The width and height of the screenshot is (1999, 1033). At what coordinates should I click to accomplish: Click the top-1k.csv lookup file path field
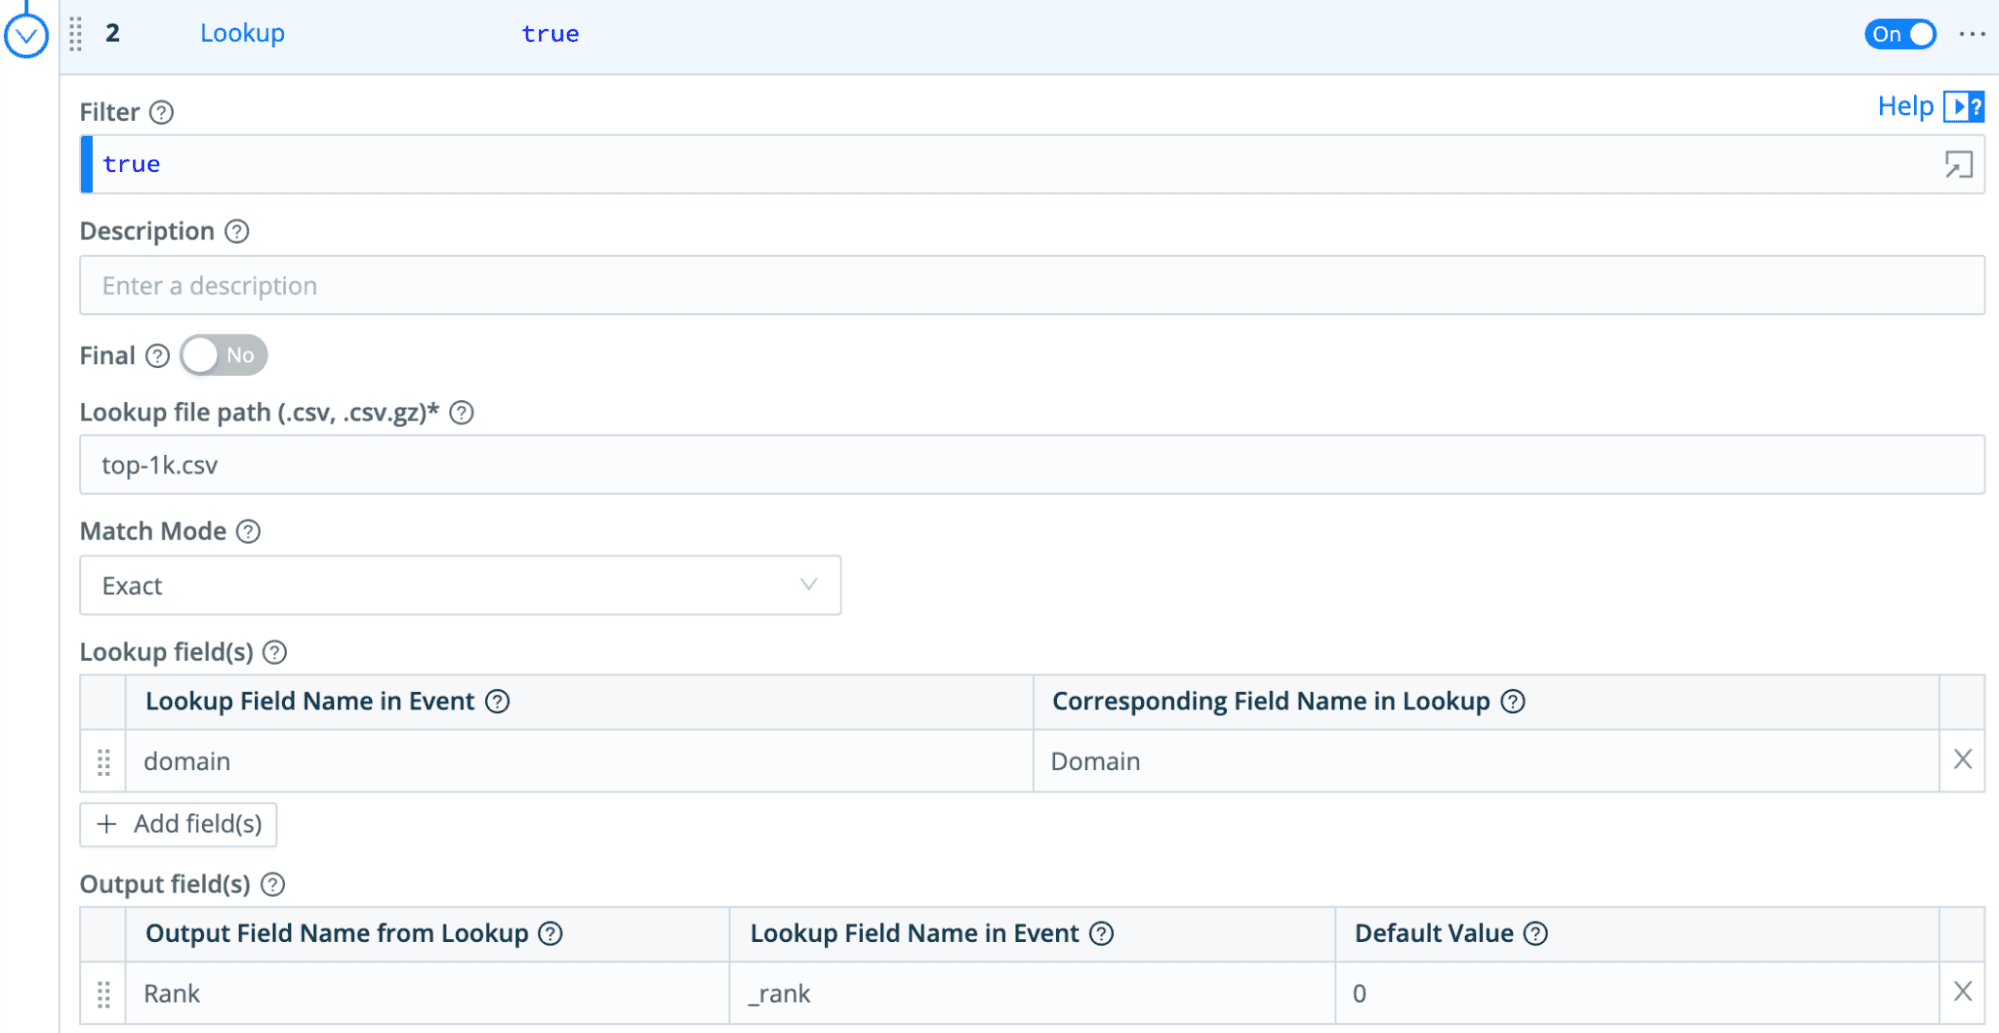pyautogui.click(x=1030, y=465)
